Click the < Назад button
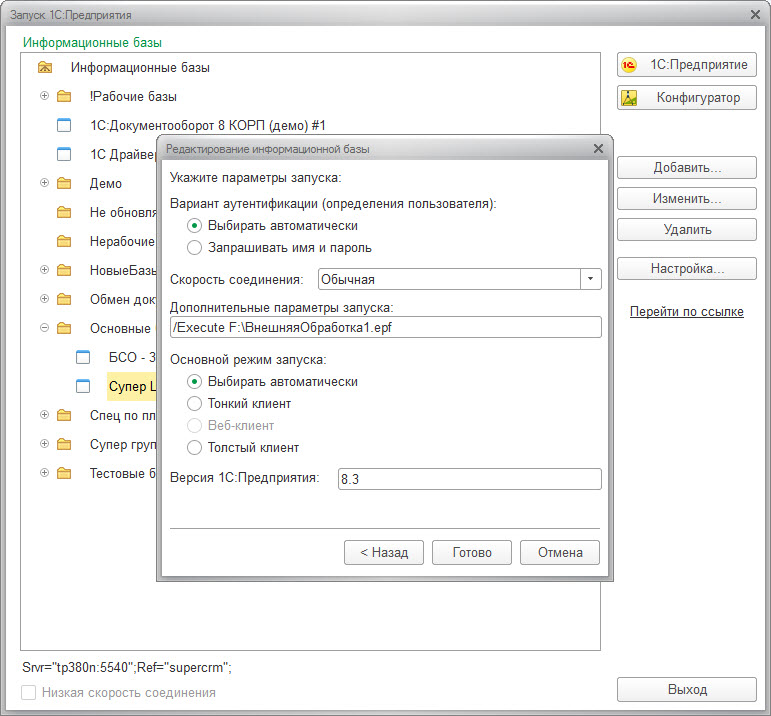The image size is (771, 716). click(x=384, y=552)
